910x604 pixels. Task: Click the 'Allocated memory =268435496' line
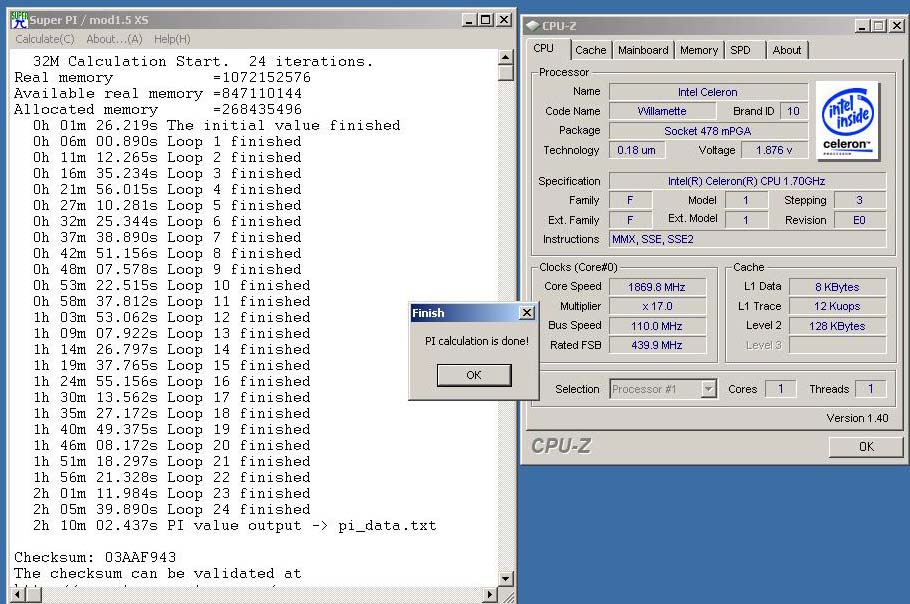tap(158, 110)
